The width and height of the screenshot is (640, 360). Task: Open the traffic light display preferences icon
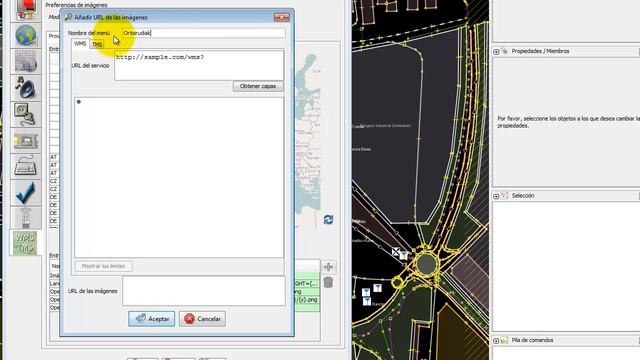(x=26, y=11)
